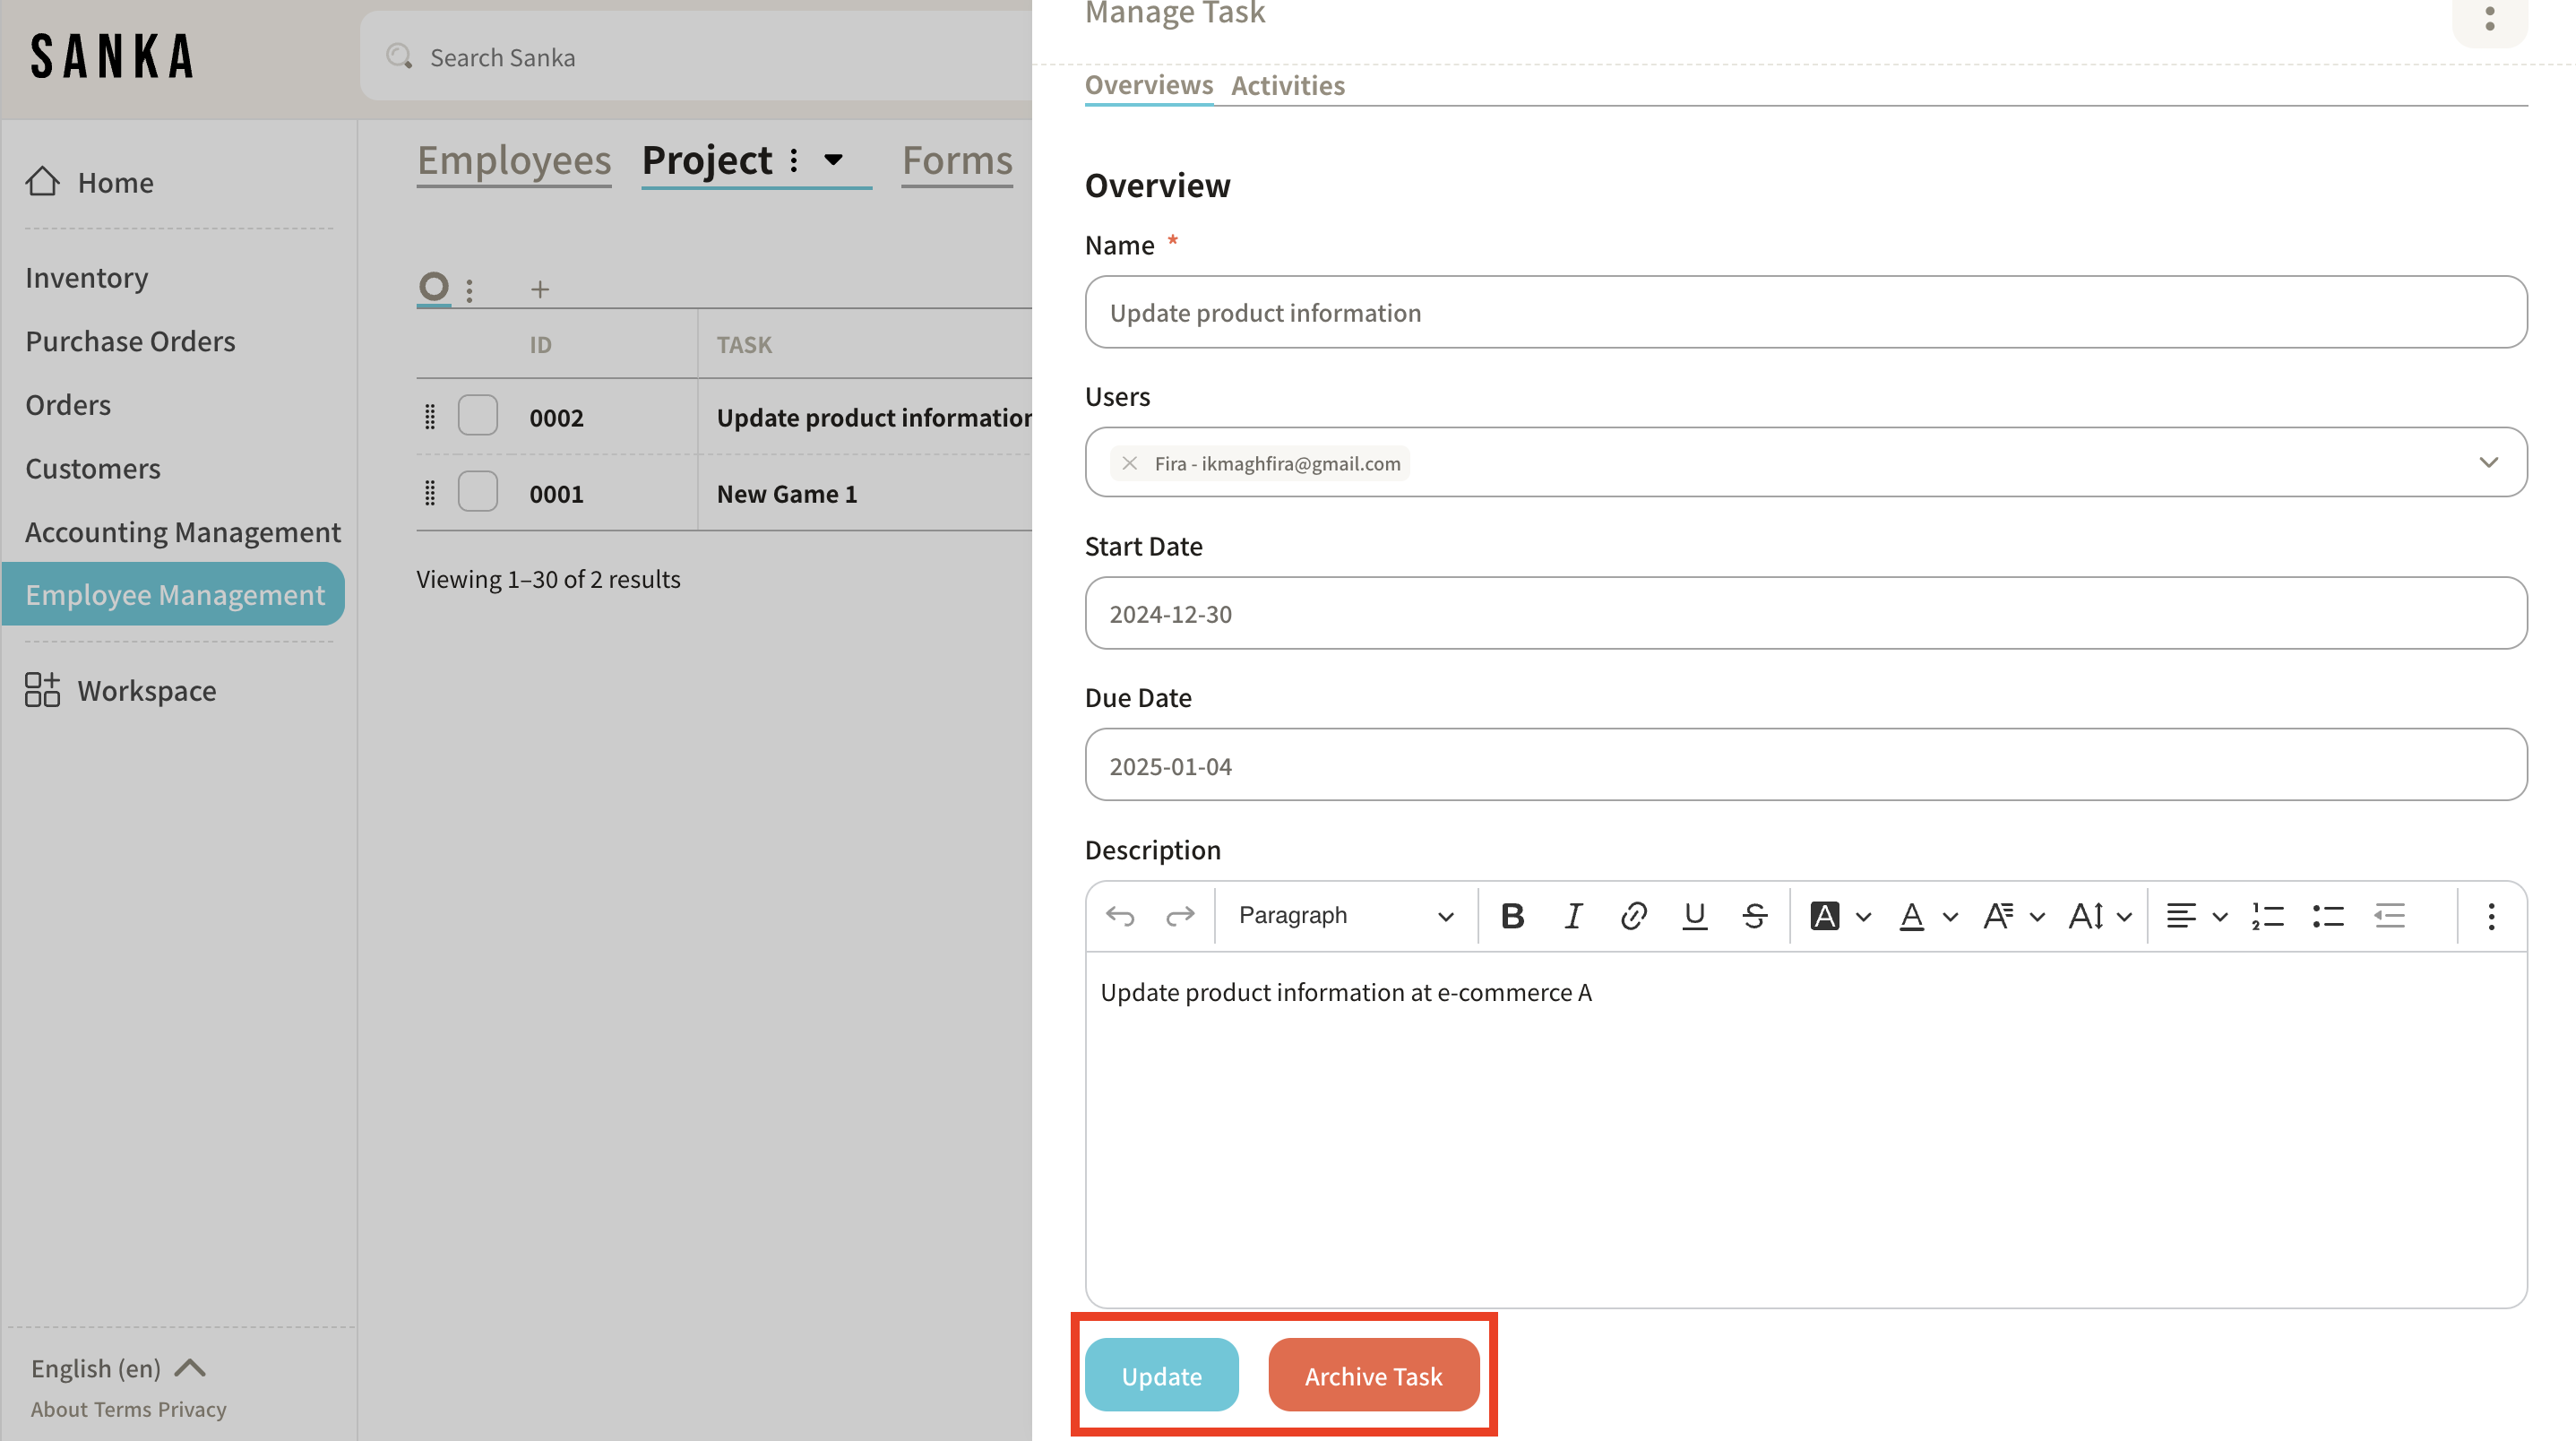Apply italic formatting in description toolbar
Screen dimensions: 2576x1441
coord(1573,916)
